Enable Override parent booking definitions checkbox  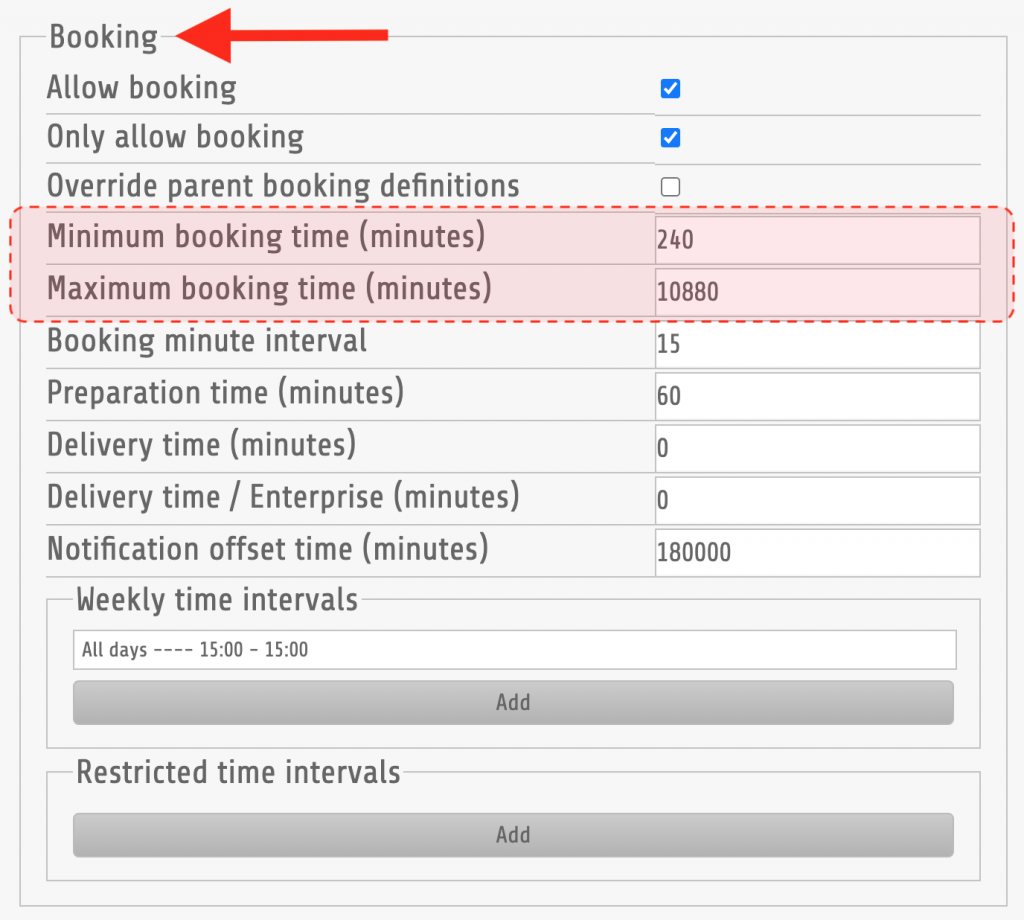tap(670, 187)
